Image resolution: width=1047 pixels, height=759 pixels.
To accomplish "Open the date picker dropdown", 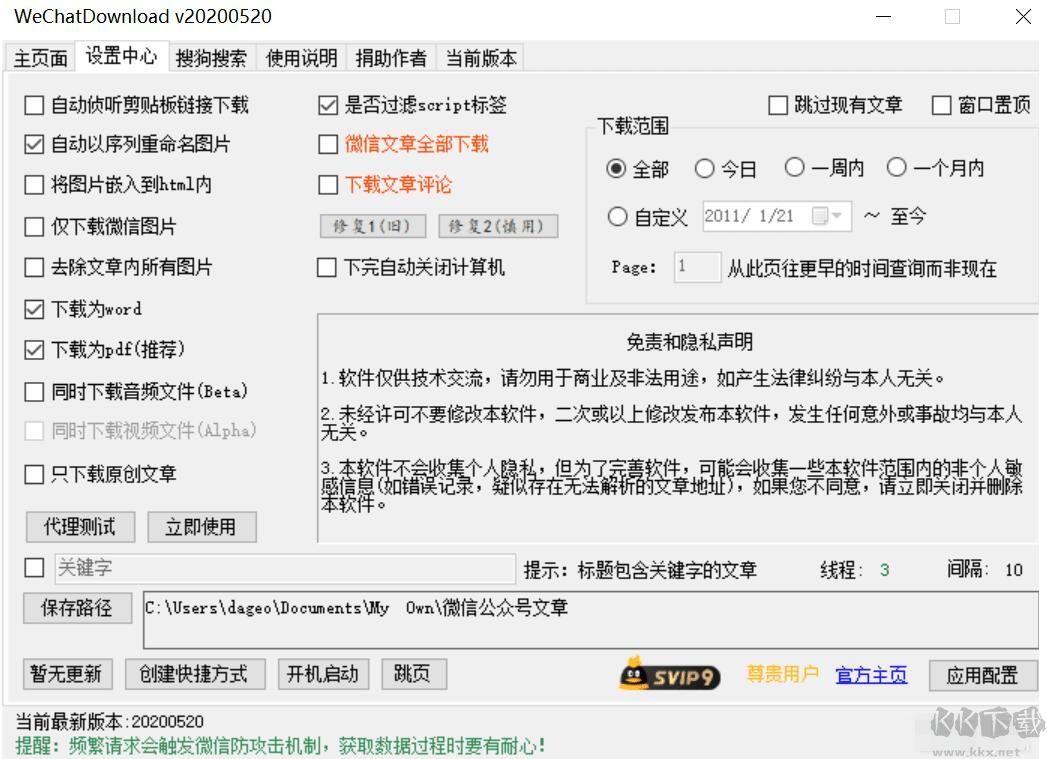I will point(836,215).
